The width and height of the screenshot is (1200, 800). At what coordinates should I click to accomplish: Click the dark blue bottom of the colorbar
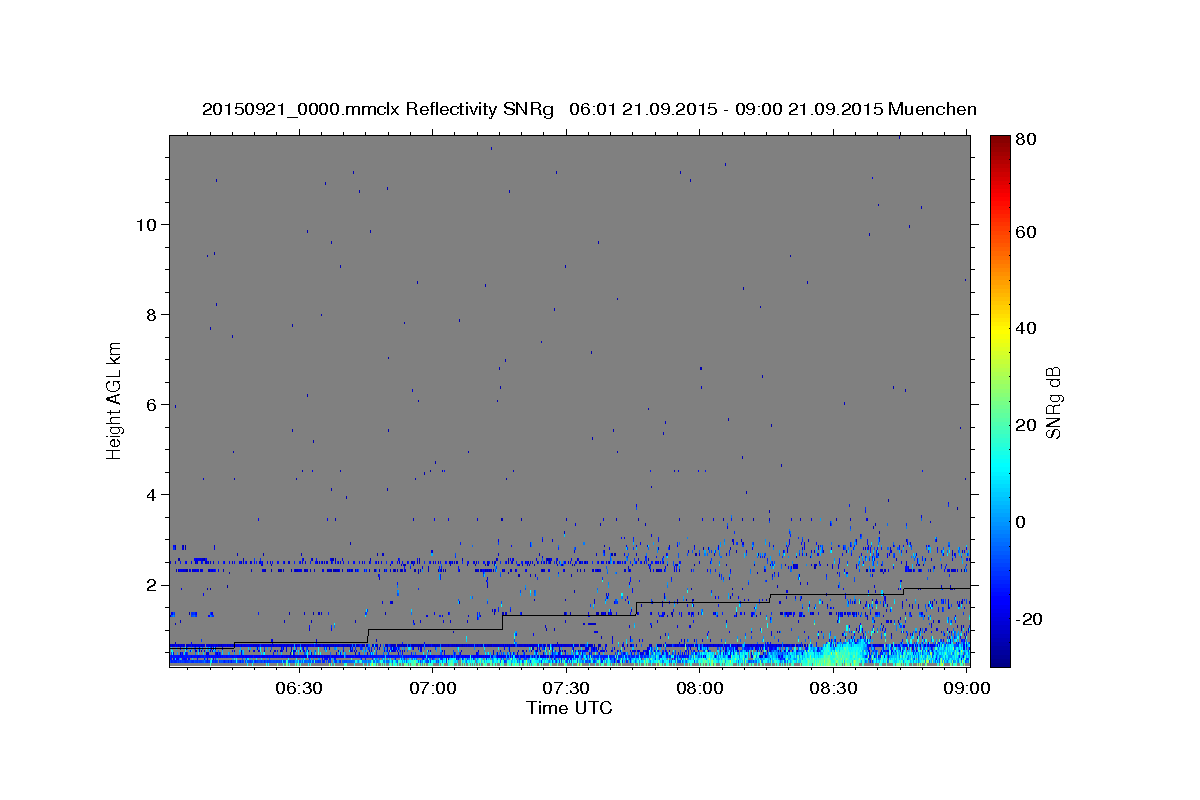(1000, 655)
